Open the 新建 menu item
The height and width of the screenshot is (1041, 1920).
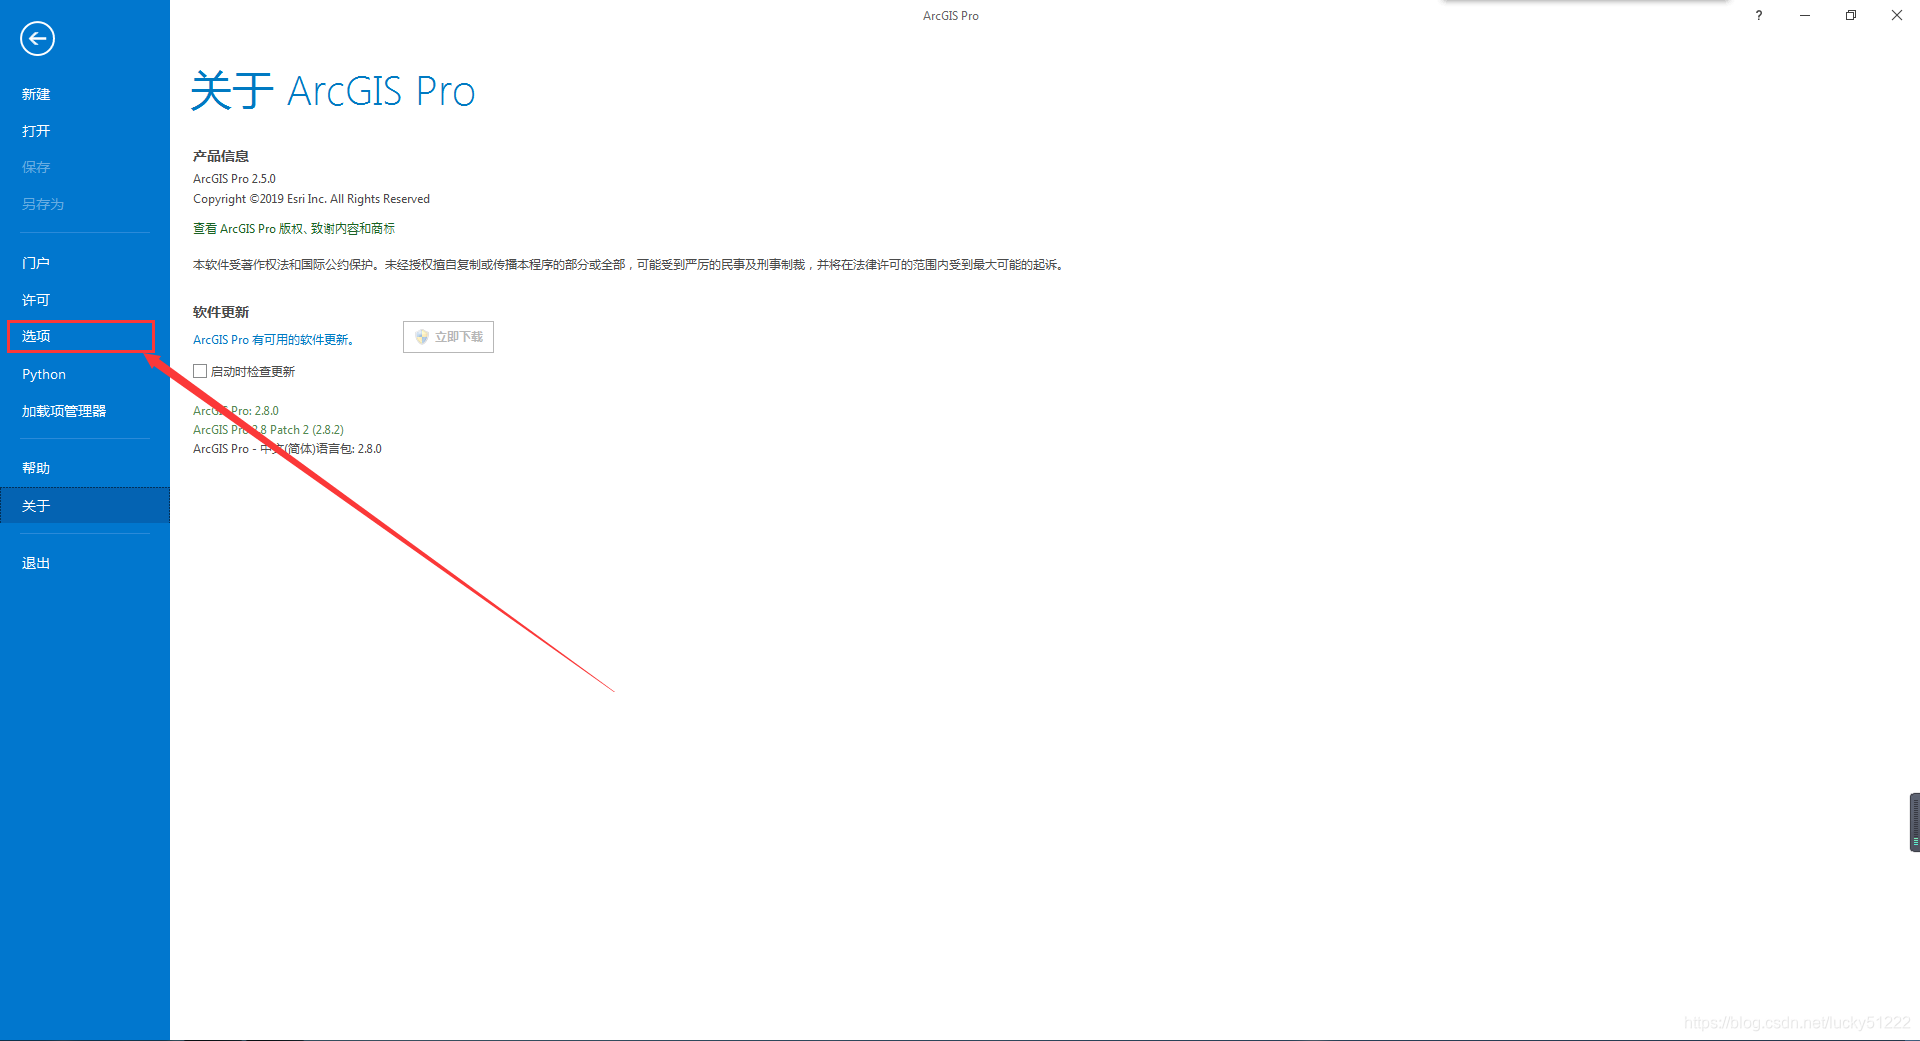click(x=36, y=94)
